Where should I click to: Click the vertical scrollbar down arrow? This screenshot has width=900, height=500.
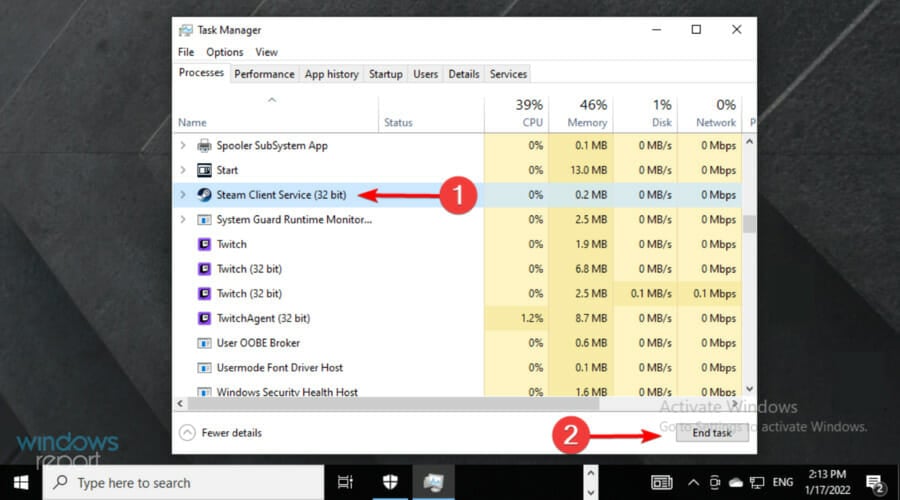coord(749,389)
